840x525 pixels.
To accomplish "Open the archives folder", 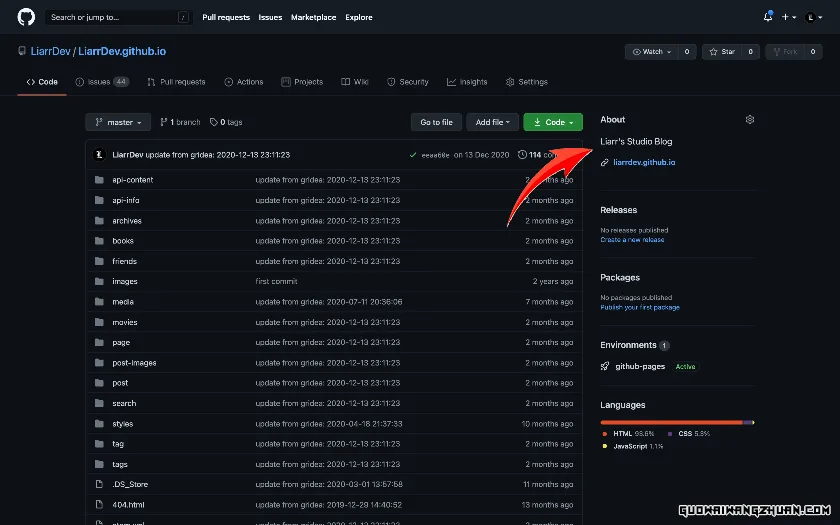I will 126,221.
